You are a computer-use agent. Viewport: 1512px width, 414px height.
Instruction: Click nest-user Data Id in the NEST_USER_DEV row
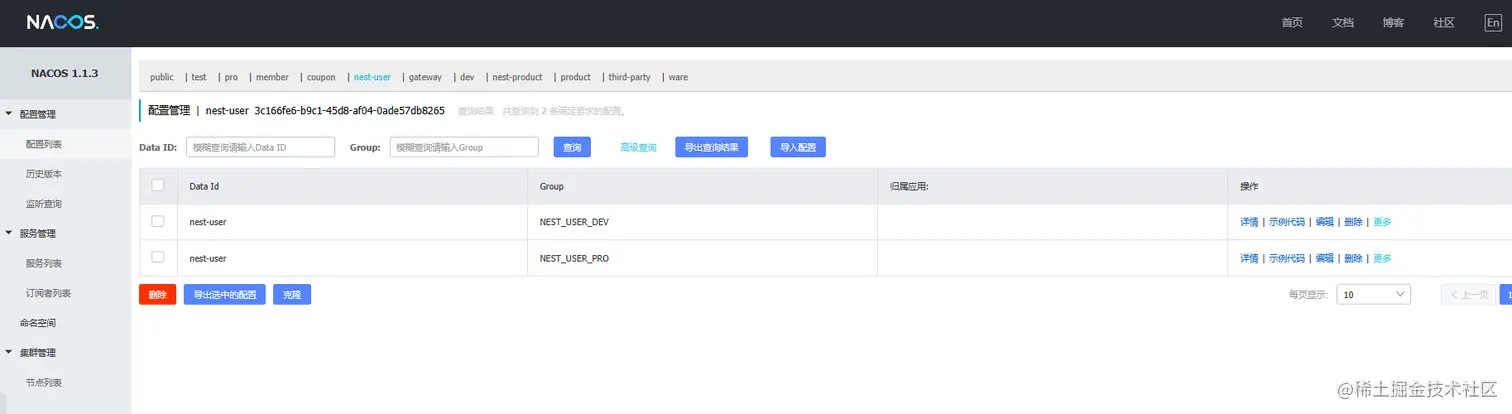[208, 222]
